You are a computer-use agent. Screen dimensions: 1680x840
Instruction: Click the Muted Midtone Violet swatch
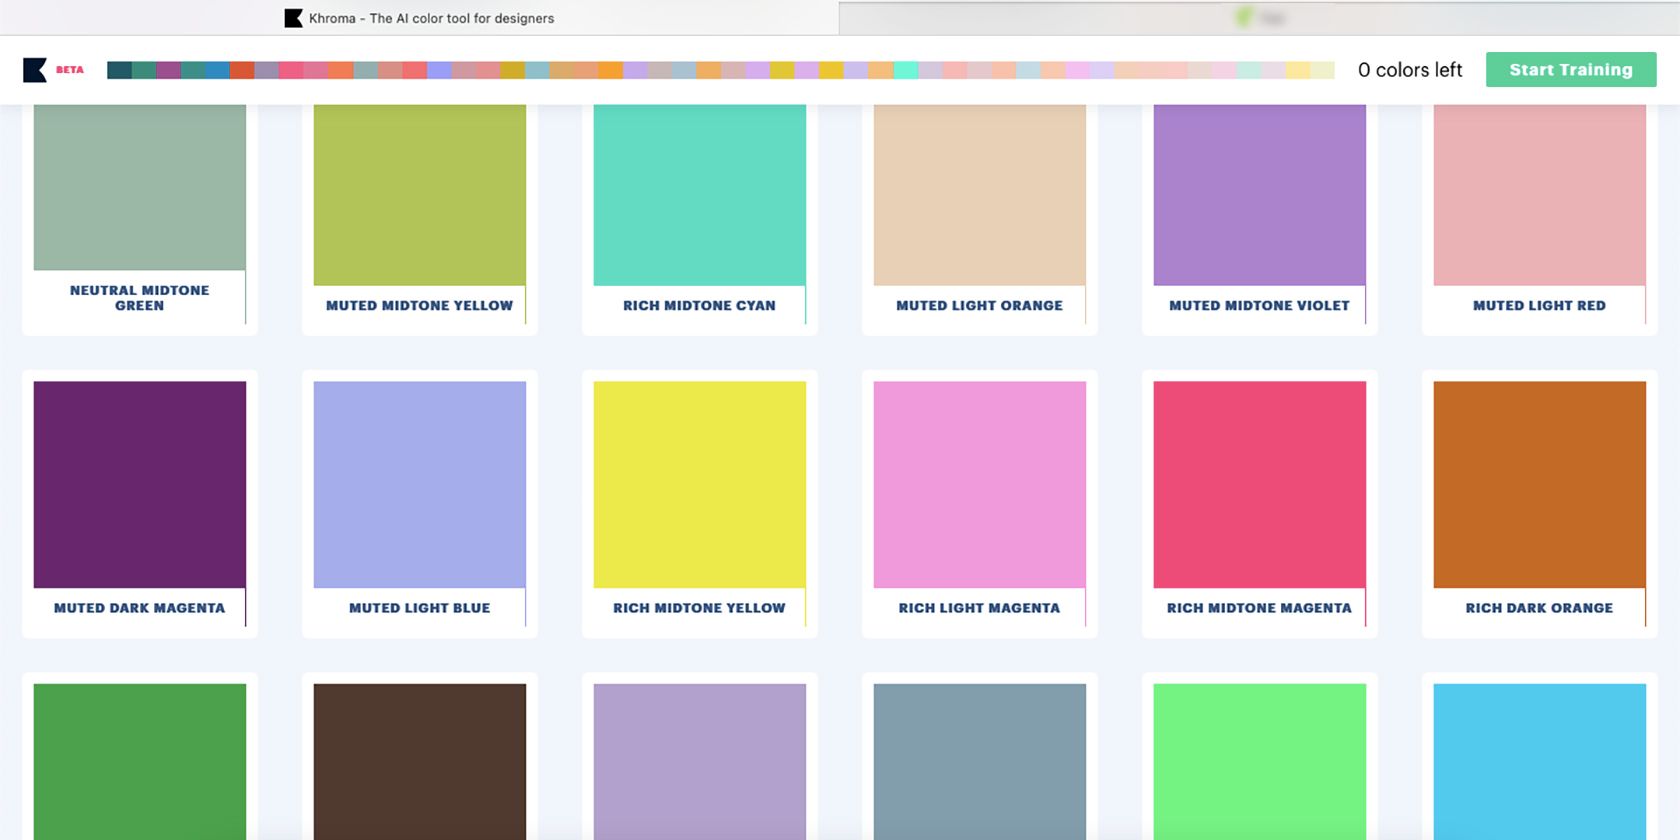(x=1260, y=195)
